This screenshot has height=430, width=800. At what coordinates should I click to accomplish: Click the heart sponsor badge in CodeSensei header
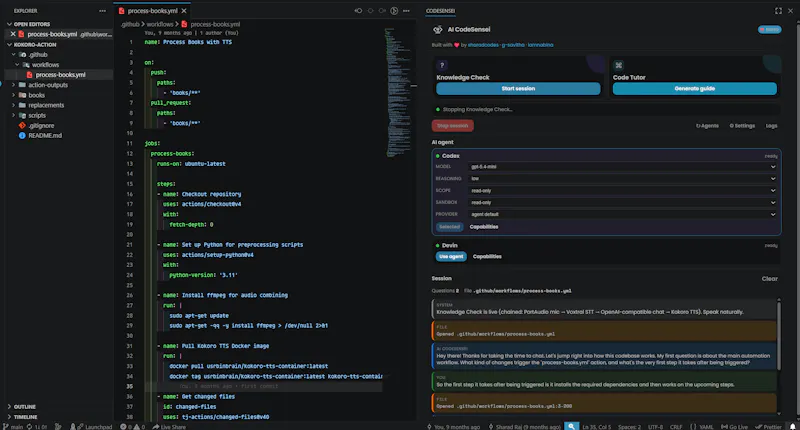769,30
